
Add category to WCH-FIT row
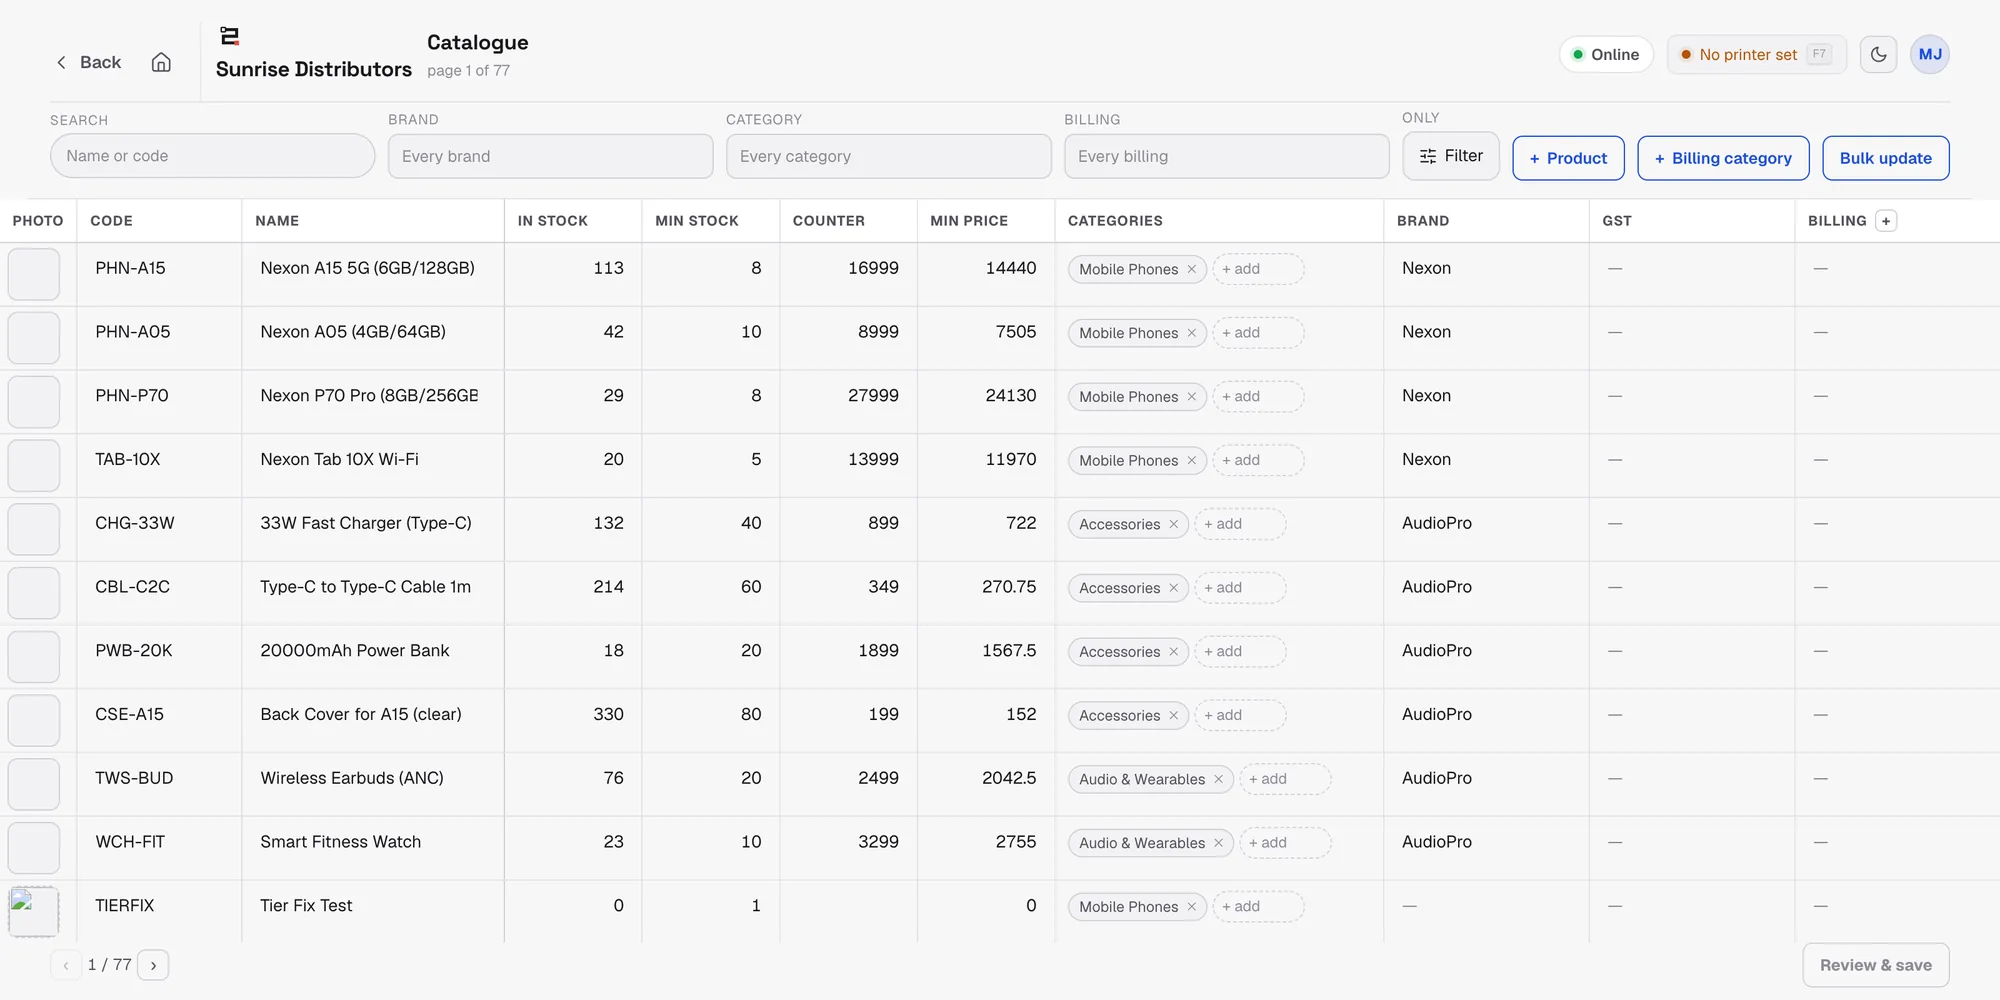click(x=1285, y=843)
